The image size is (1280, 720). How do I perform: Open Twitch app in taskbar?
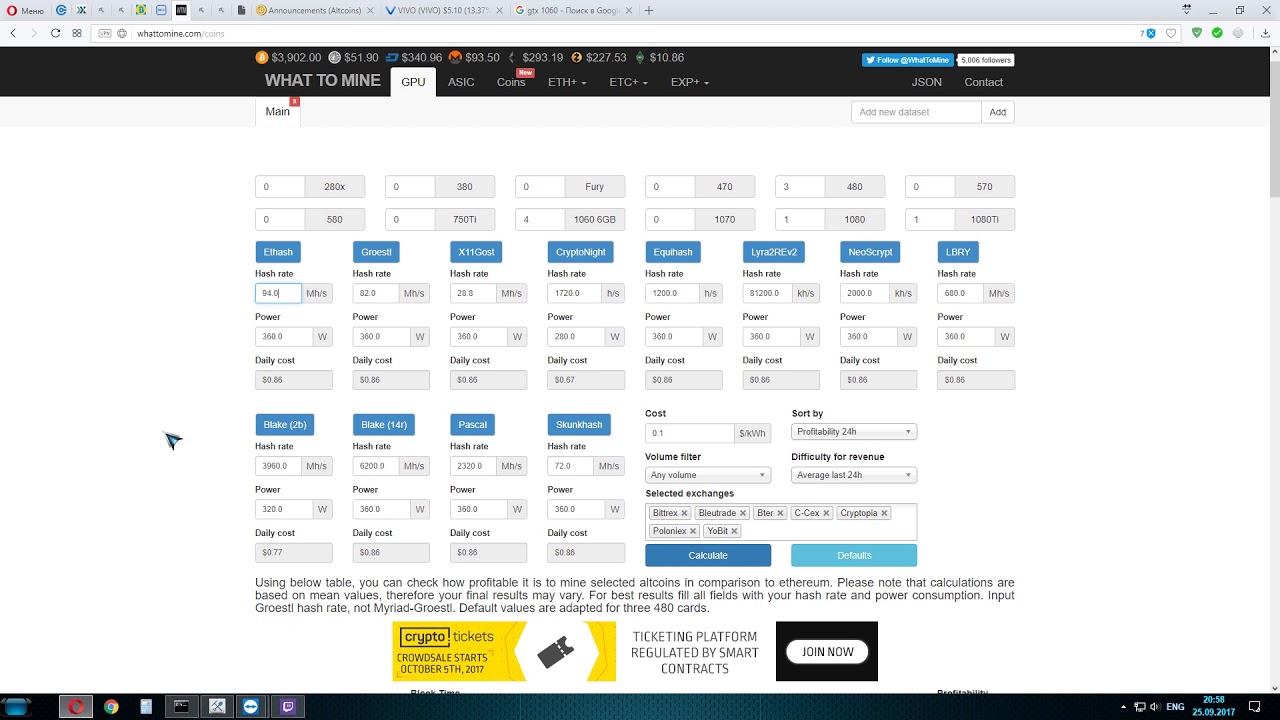point(289,706)
